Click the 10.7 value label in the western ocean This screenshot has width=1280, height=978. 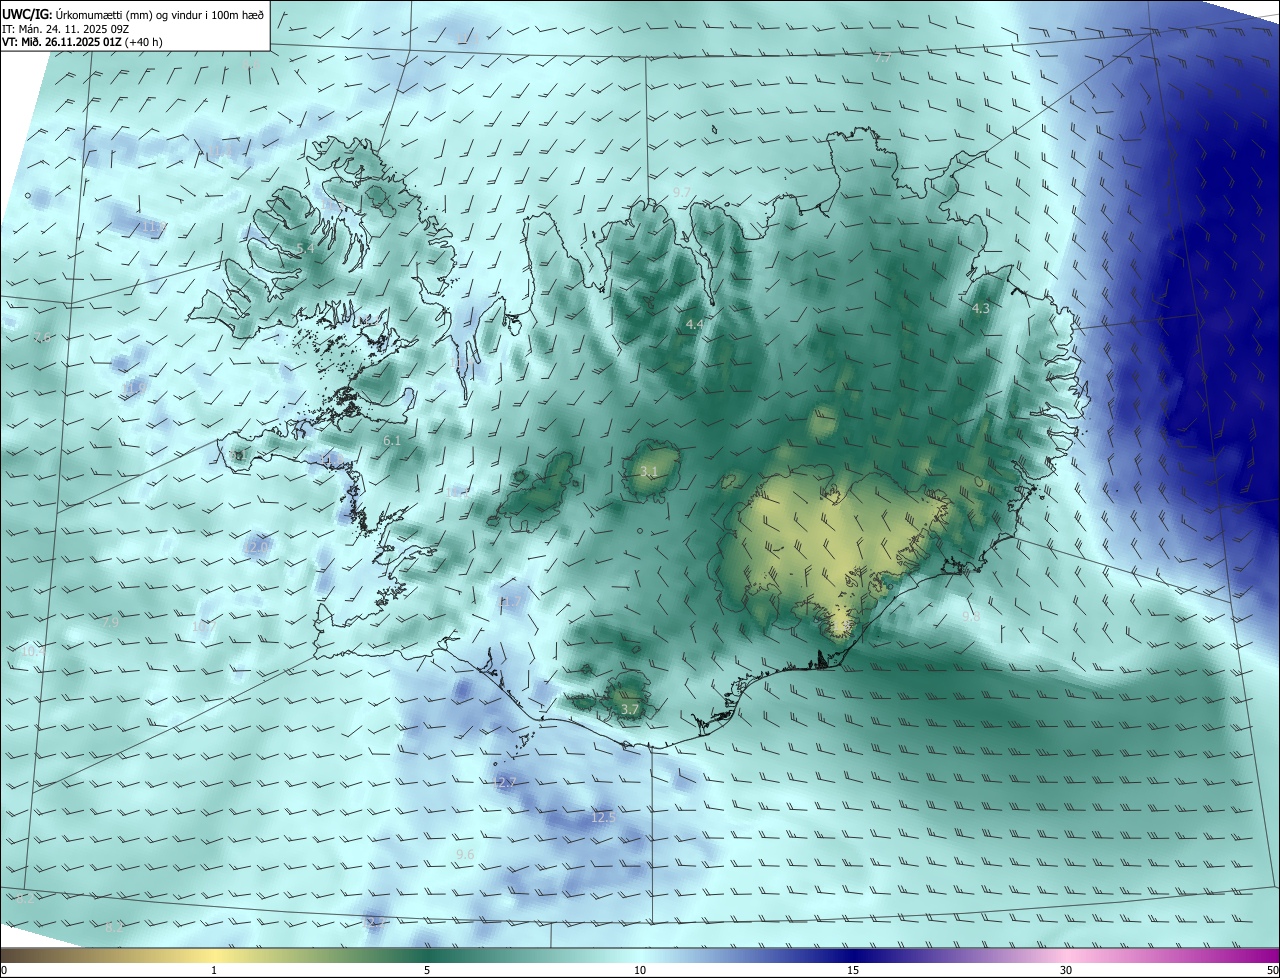pos(203,627)
